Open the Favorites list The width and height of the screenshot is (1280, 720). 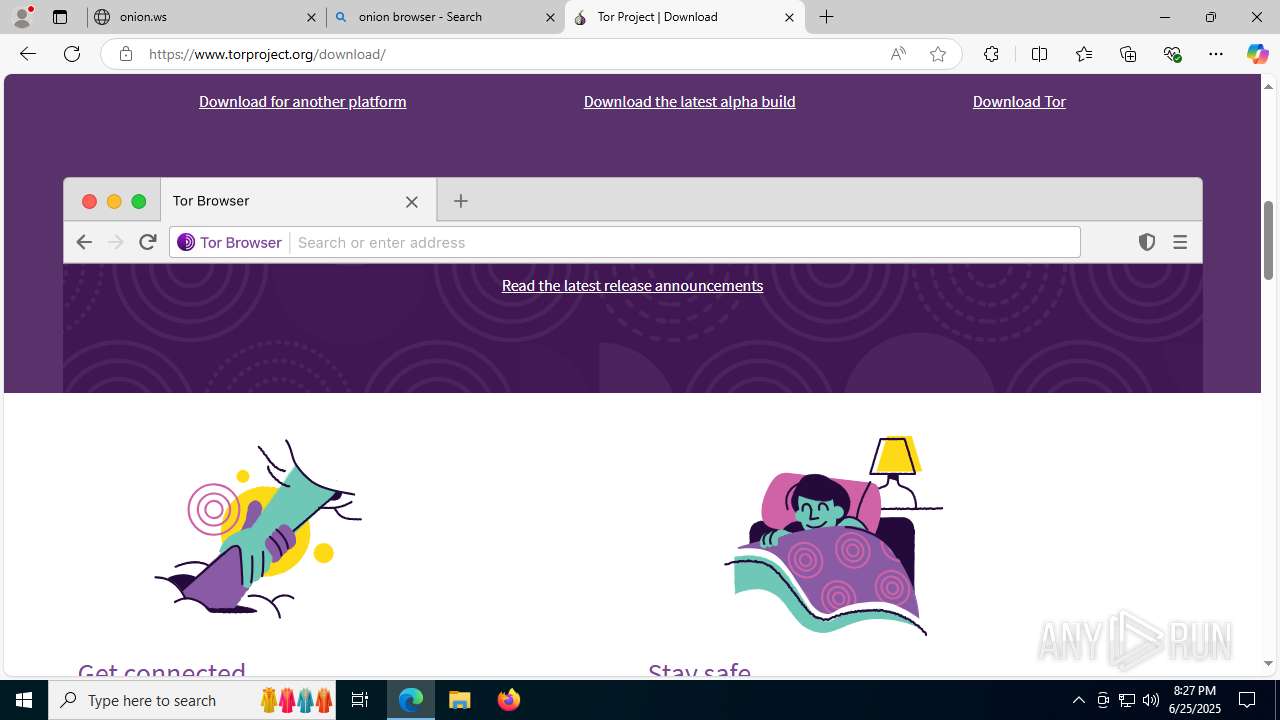tap(1084, 54)
